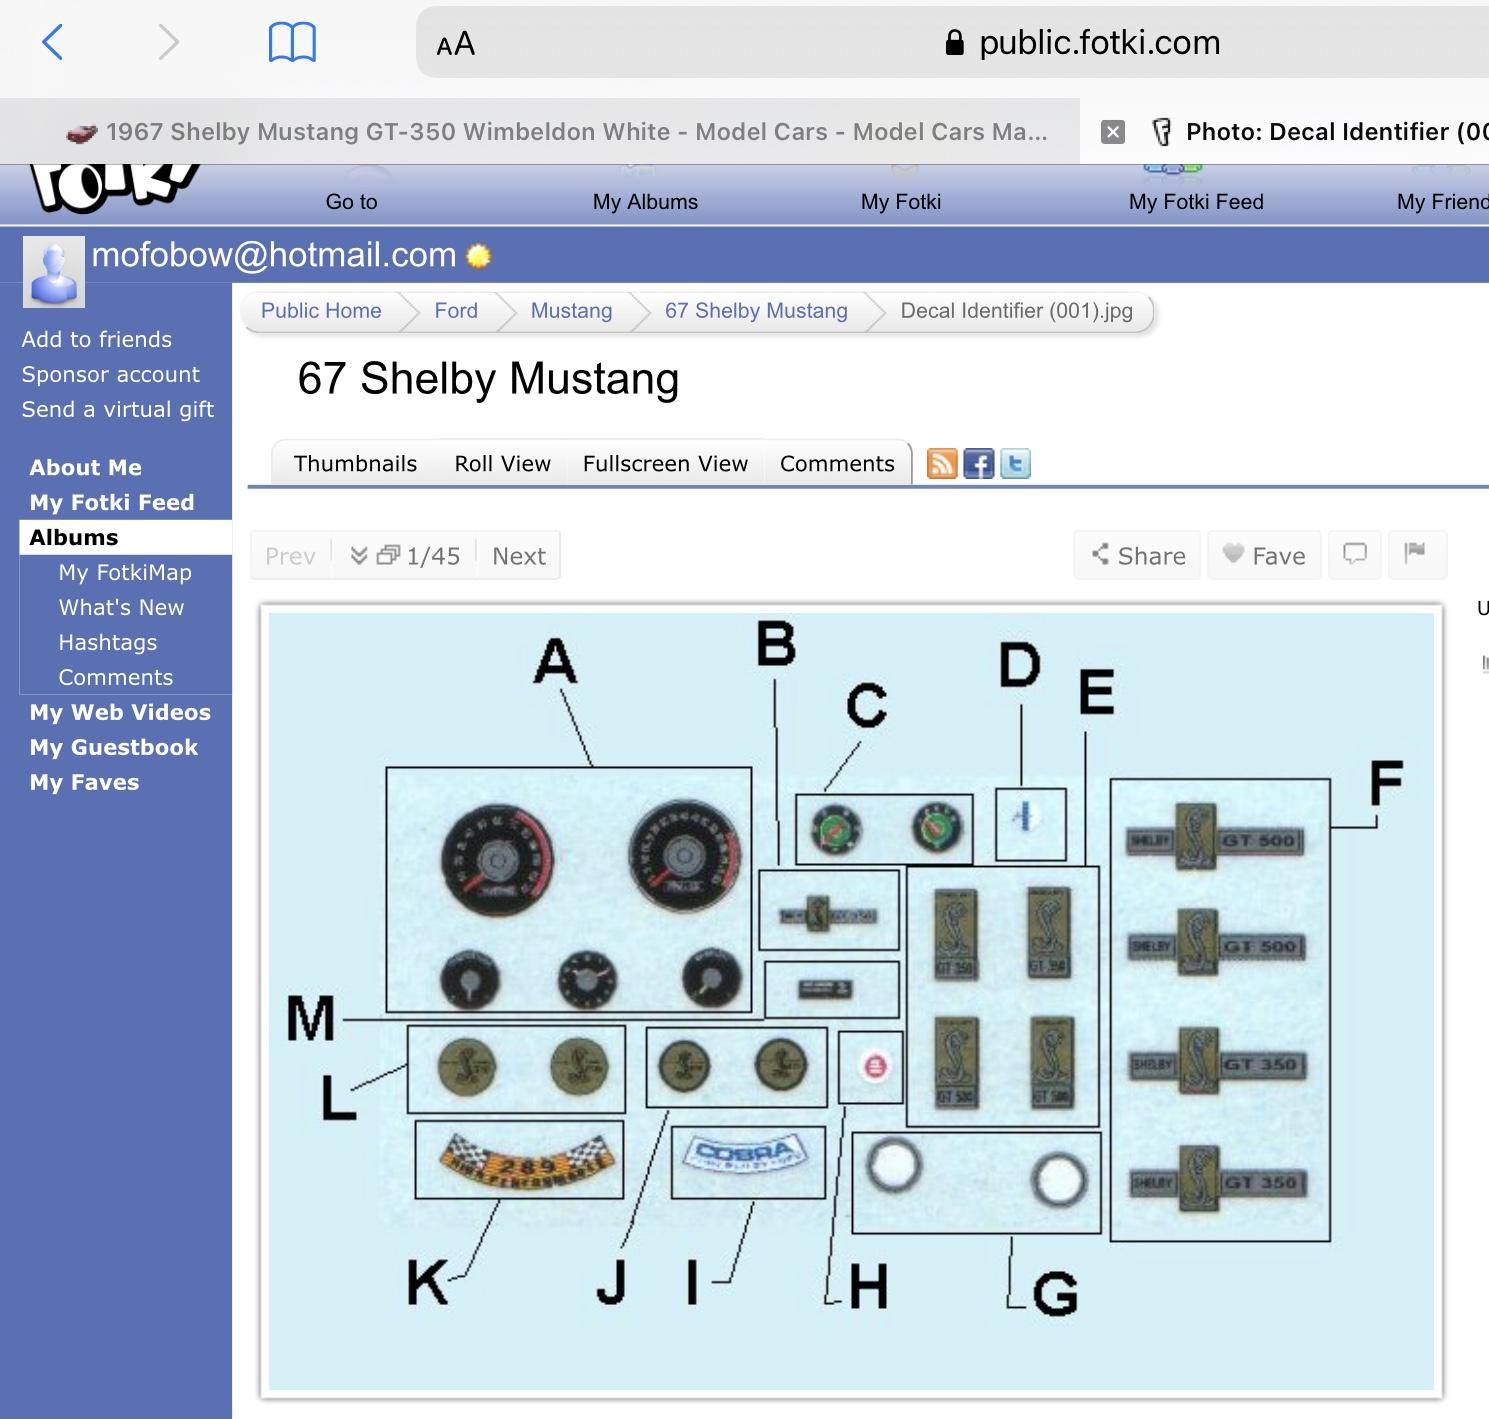Go to Public Home breadcrumb

coord(321,311)
